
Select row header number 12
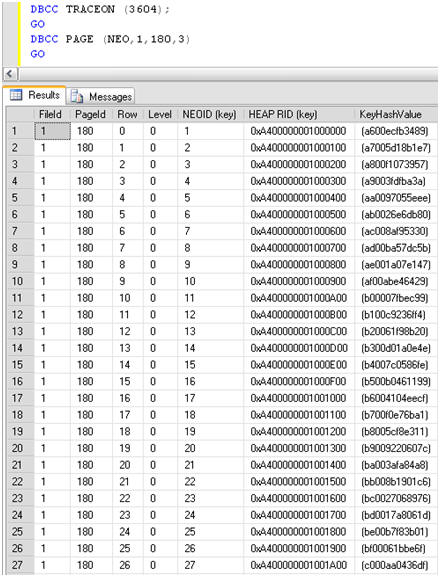[20, 315]
